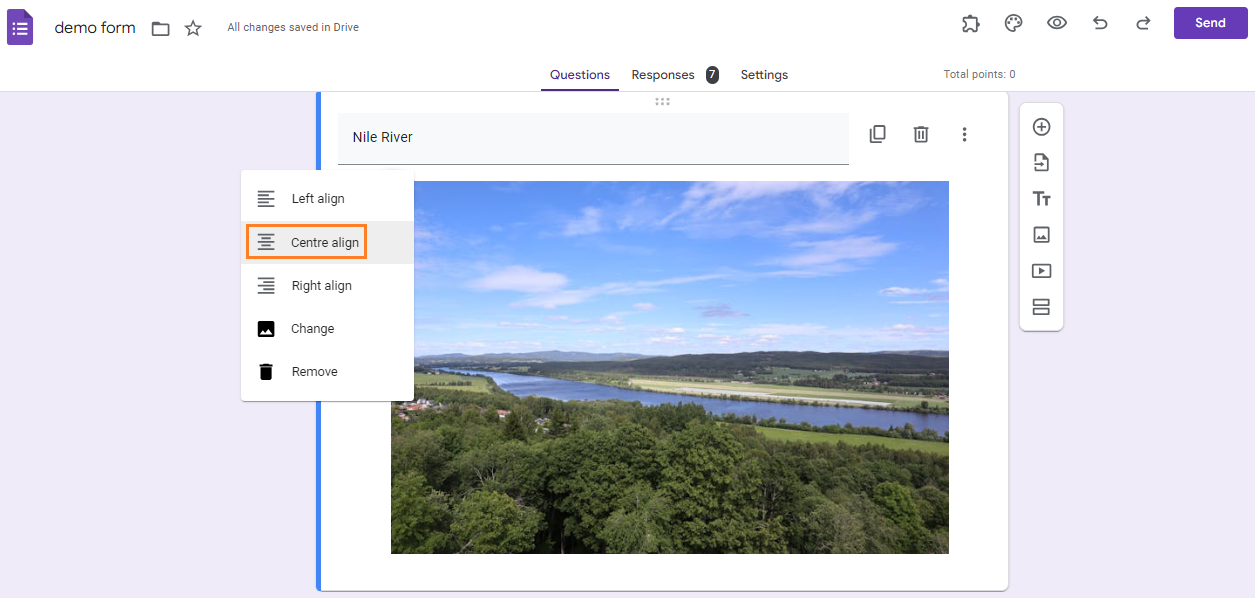Click the Undo arrow
The width and height of the screenshot is (1255, 598).
1100,23
